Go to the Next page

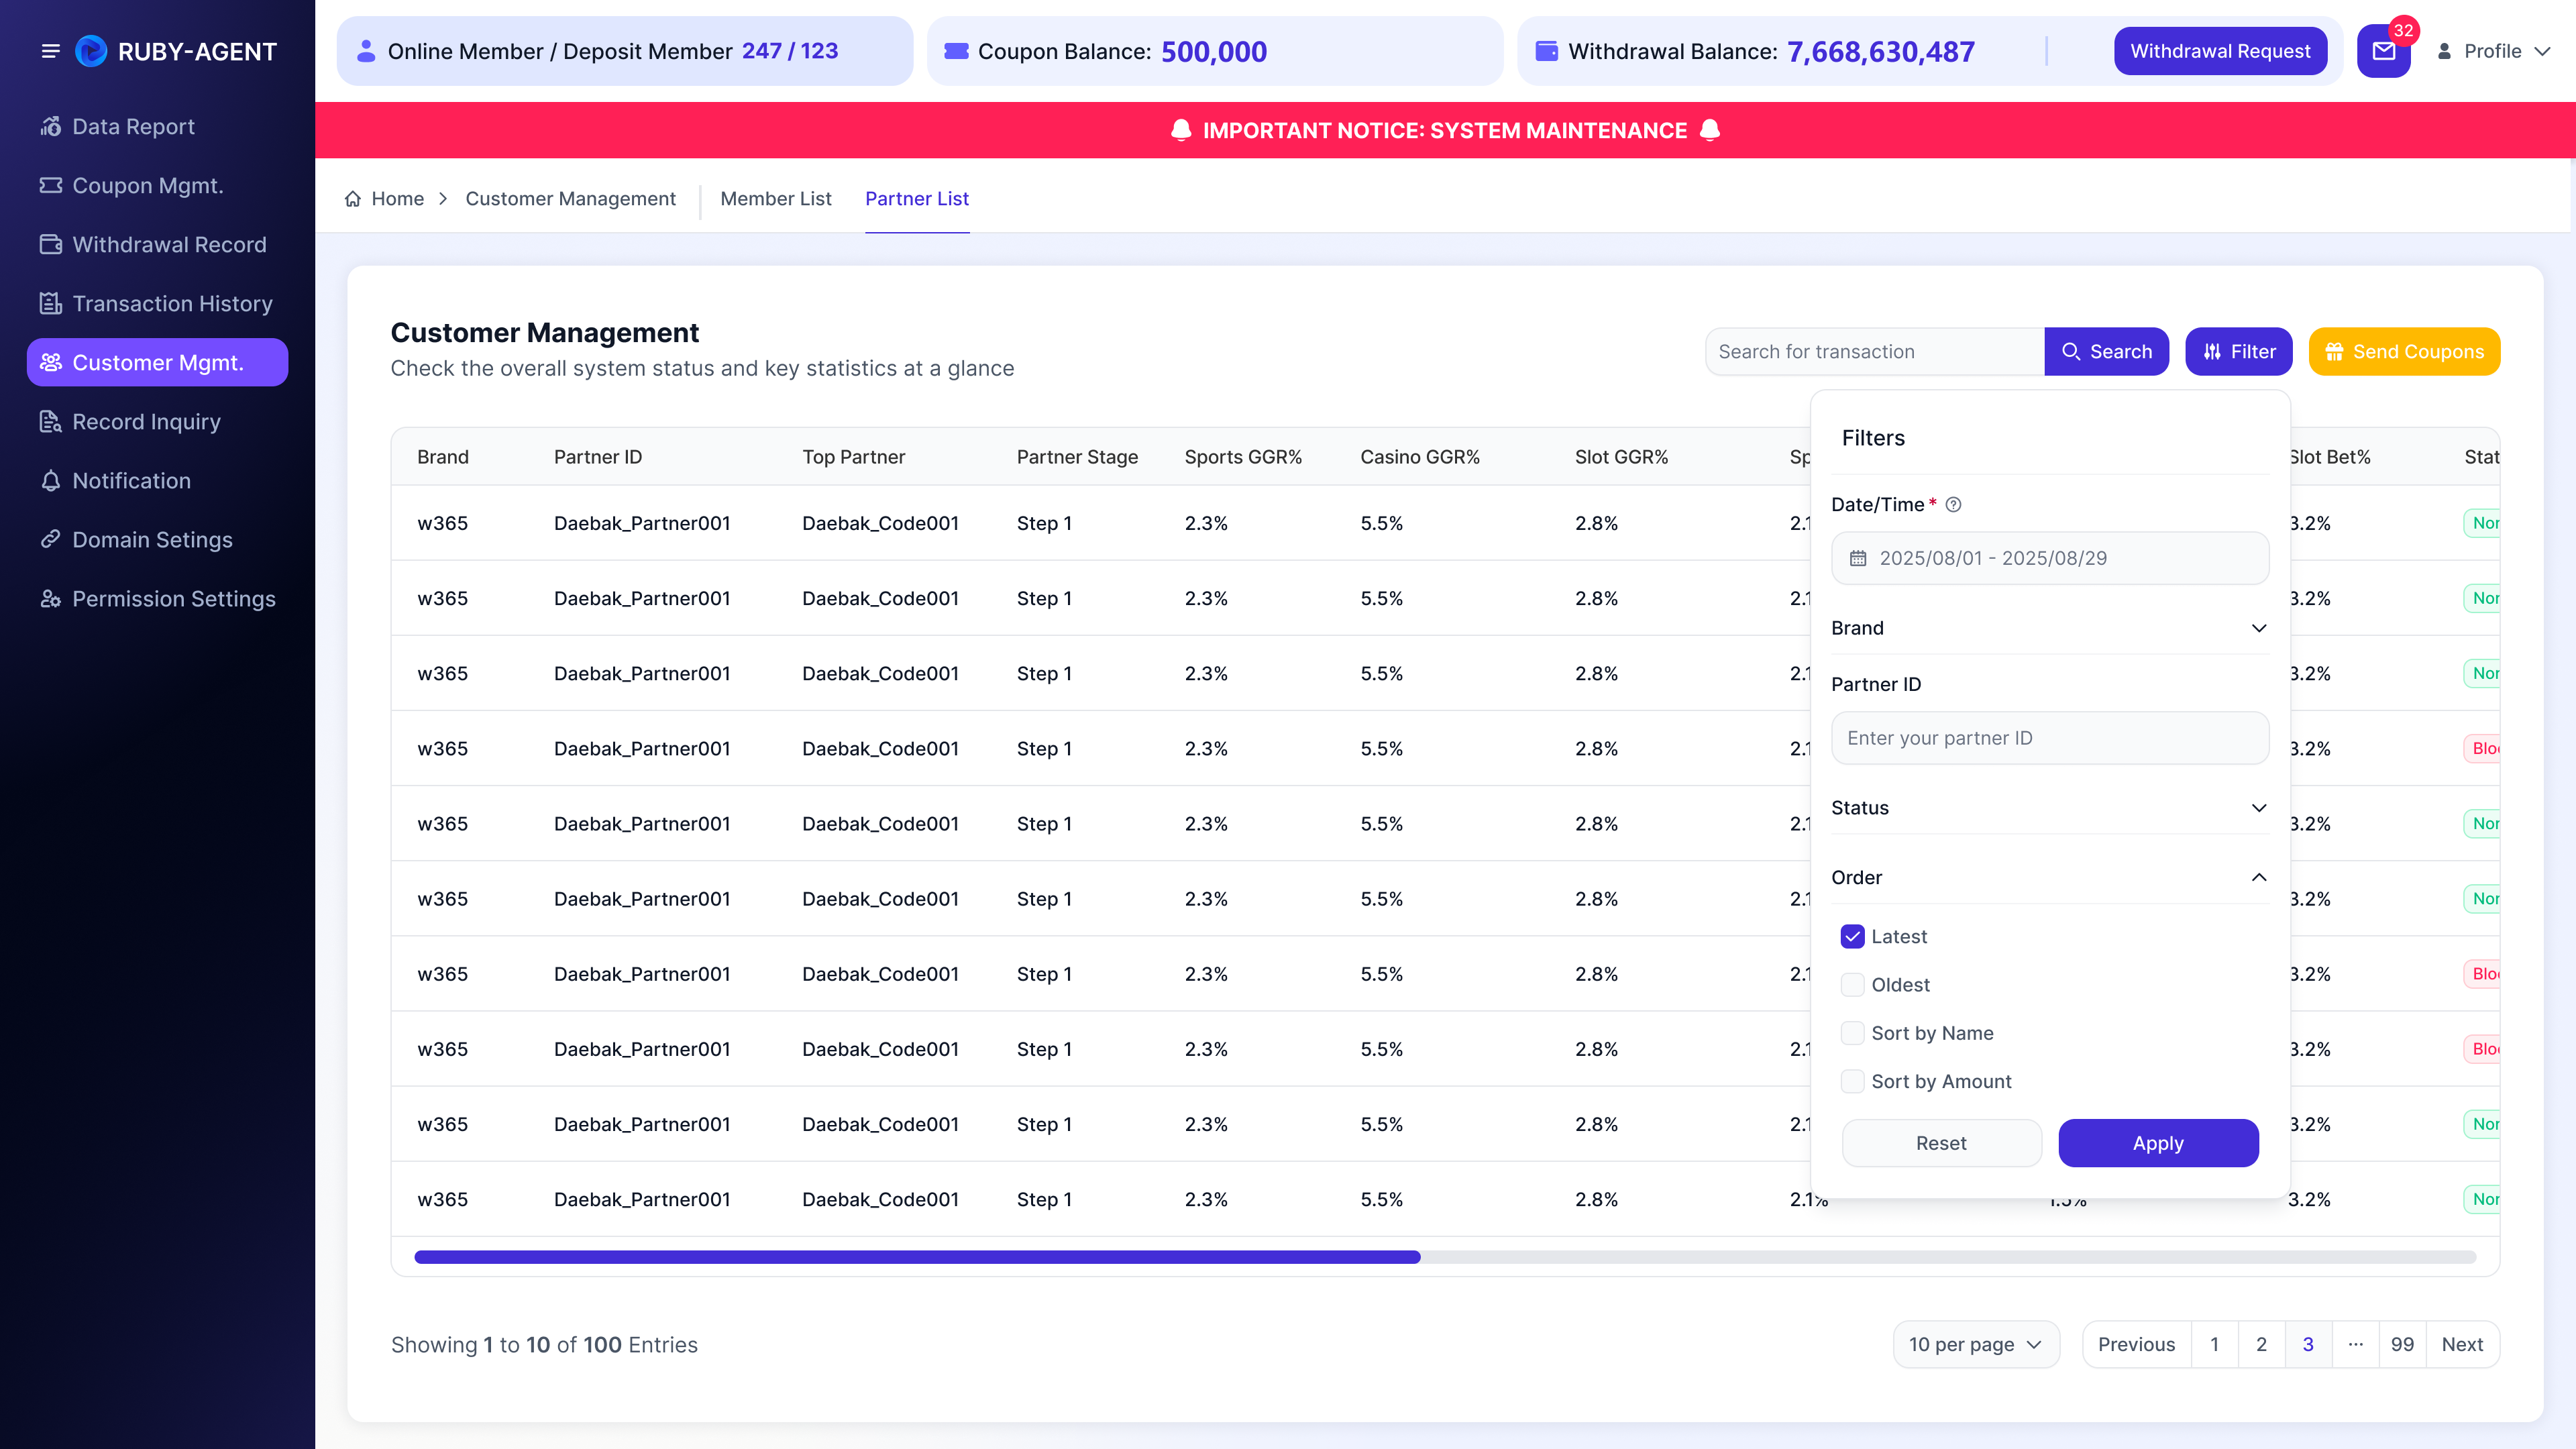point(2462,1344)
